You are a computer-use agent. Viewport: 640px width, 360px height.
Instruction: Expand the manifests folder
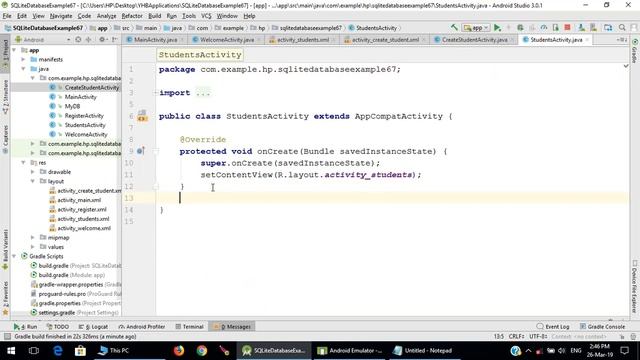(x=23, y=59)
